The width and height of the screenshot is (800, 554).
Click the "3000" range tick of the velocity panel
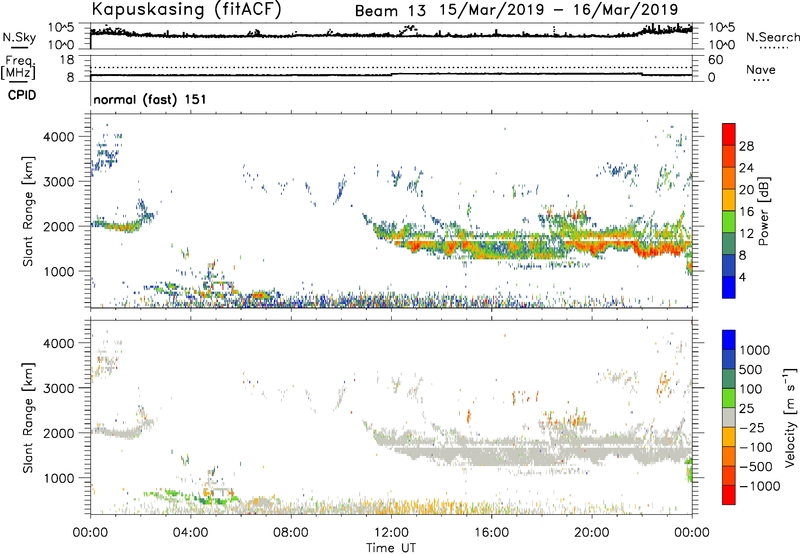click(x=59, y=388)
